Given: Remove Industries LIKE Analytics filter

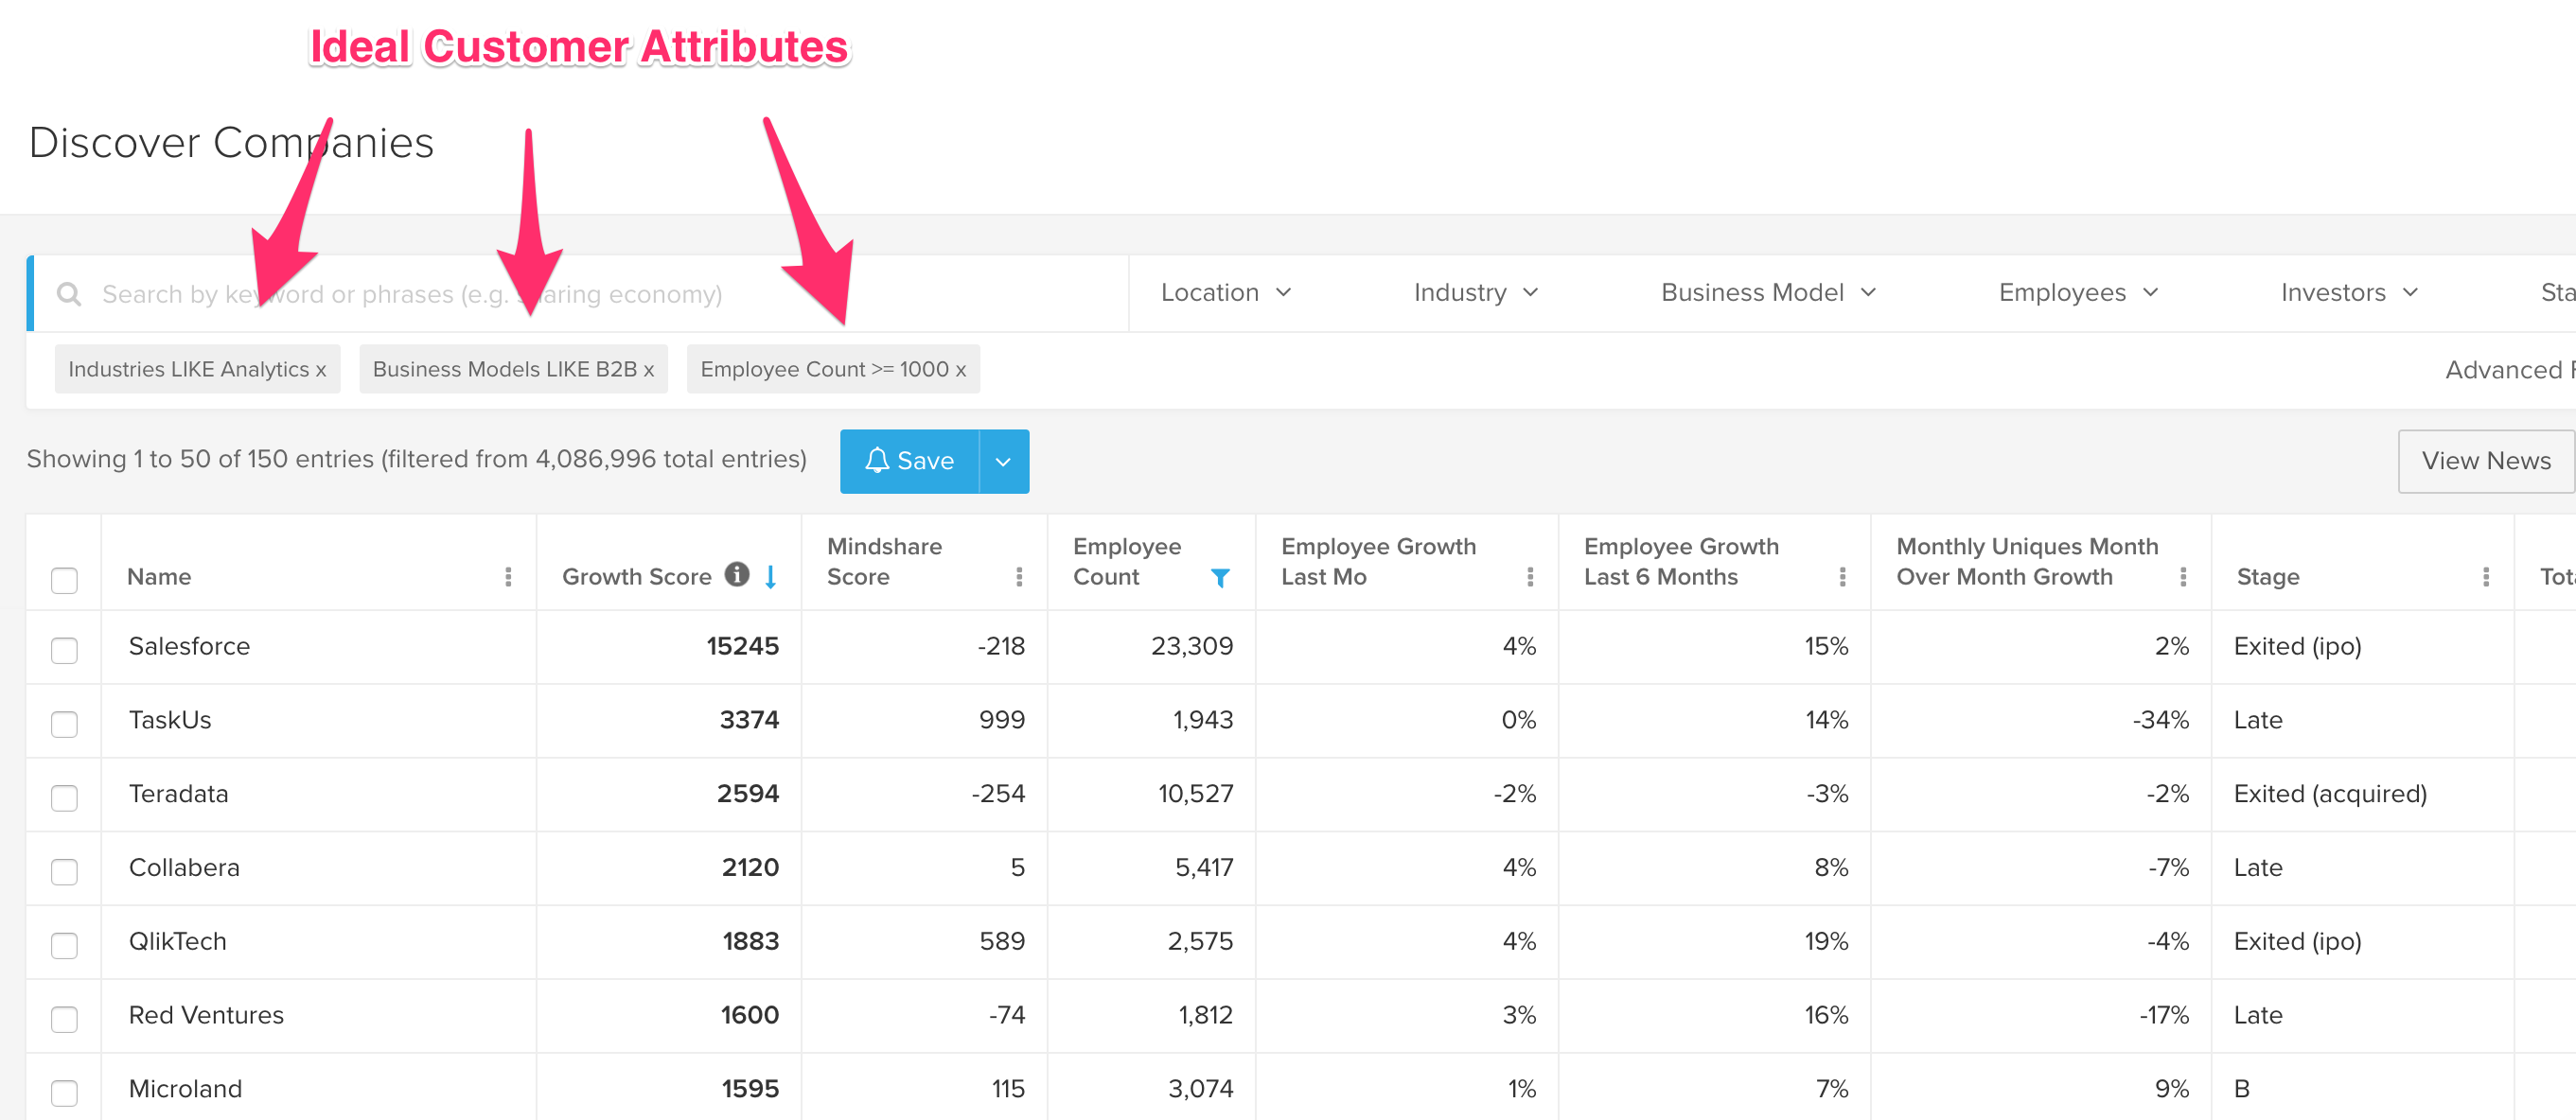Looking at the screenshot, I should tap(321, 370).
